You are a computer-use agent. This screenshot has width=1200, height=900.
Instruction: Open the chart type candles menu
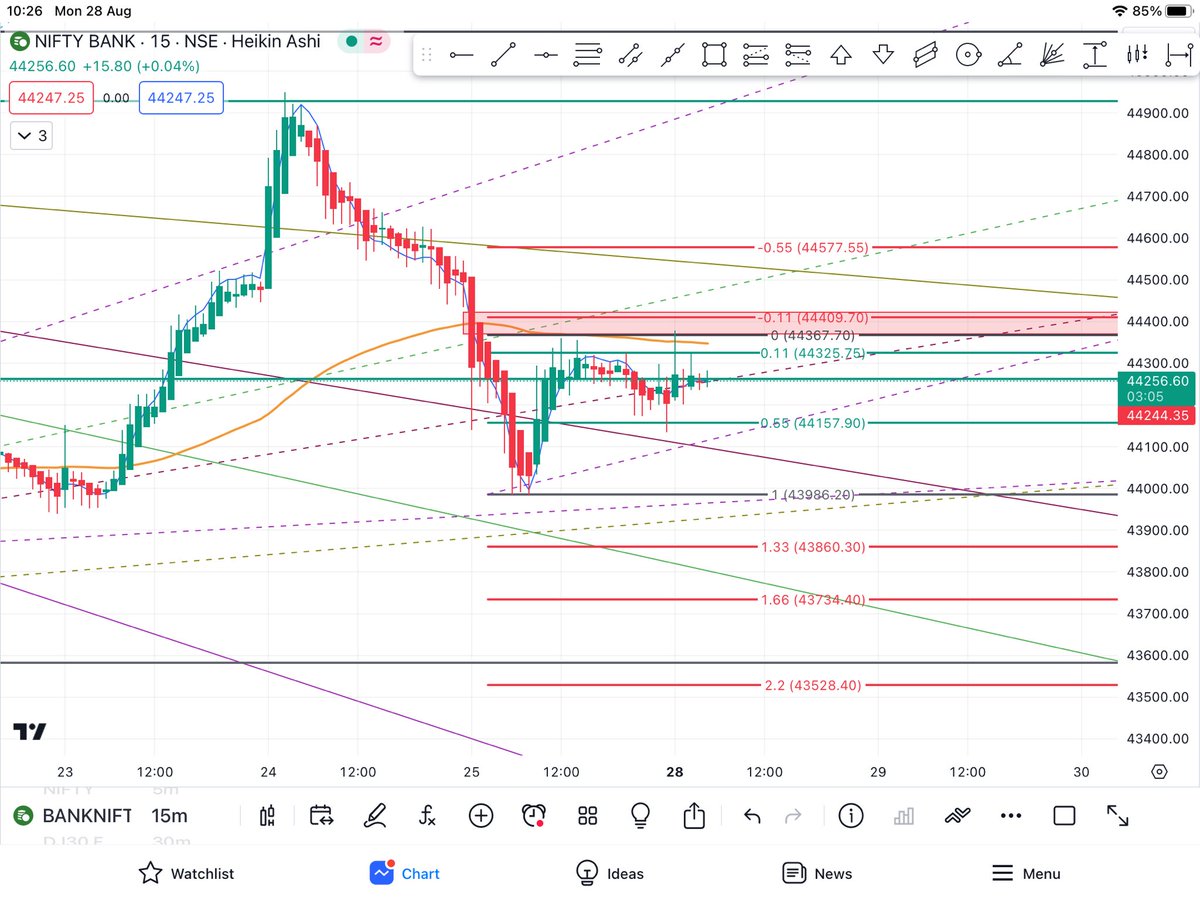coord(267,816)
